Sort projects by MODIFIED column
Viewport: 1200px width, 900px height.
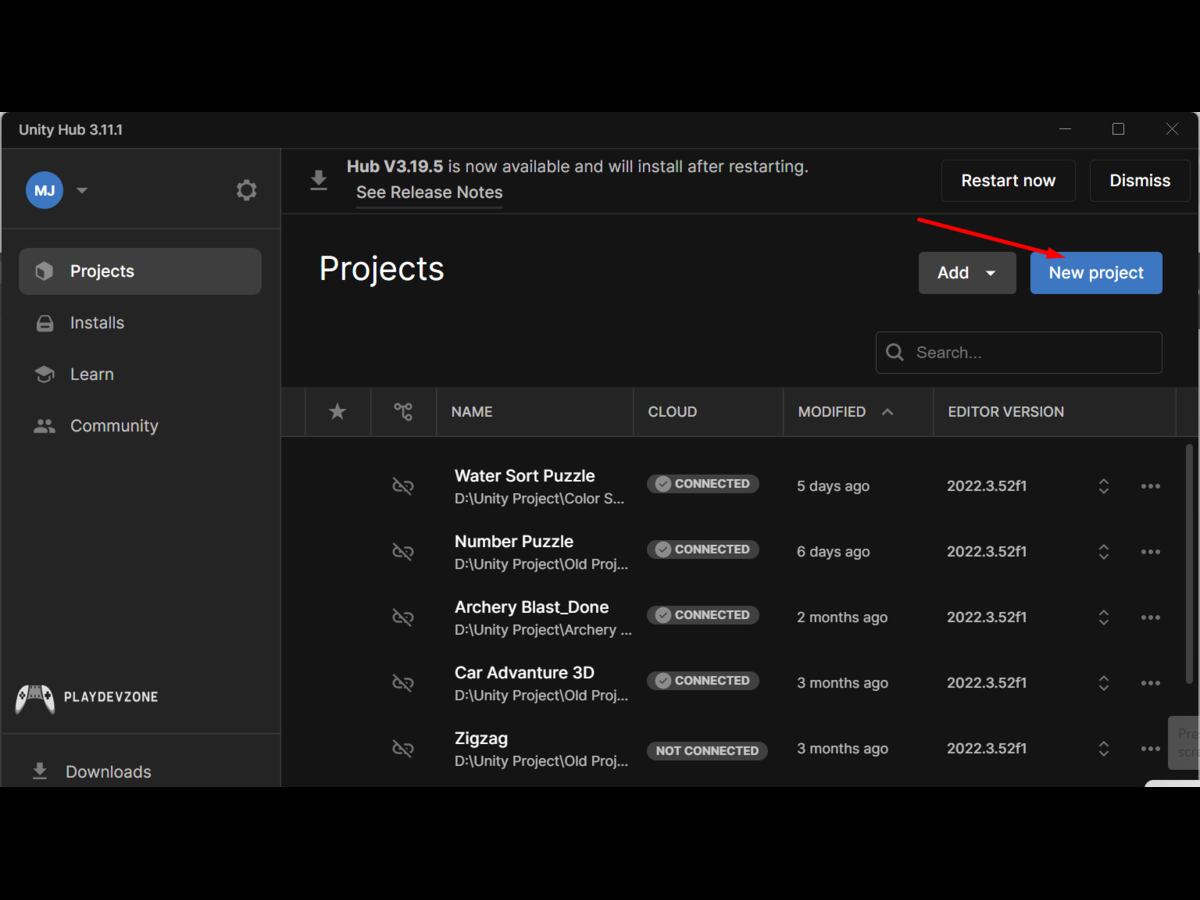832,411
